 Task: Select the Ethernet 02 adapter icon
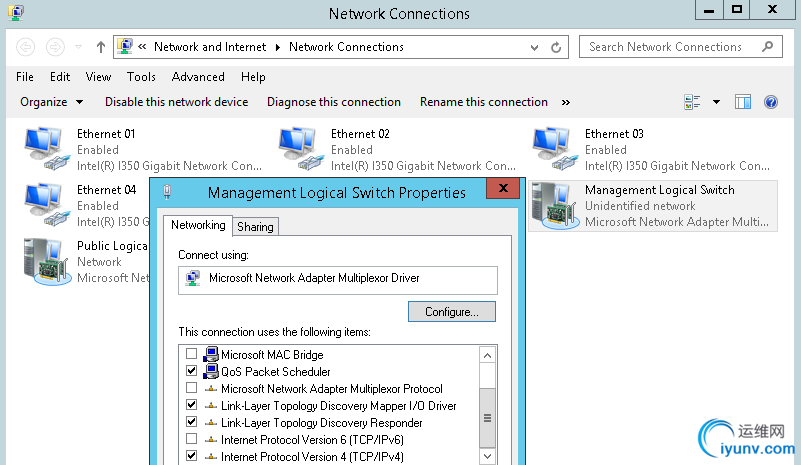300,149
